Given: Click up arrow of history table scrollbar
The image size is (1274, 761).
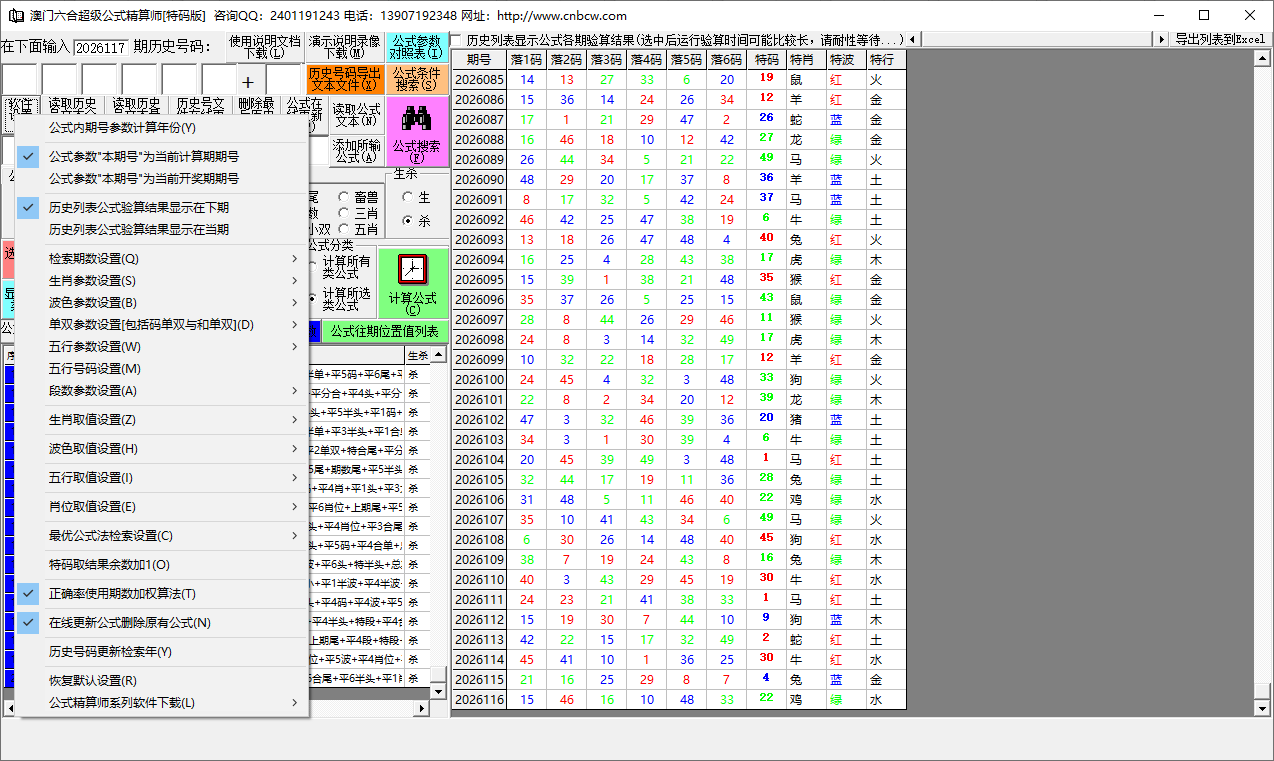Looking at the screenshot, I should (1262, 58).
